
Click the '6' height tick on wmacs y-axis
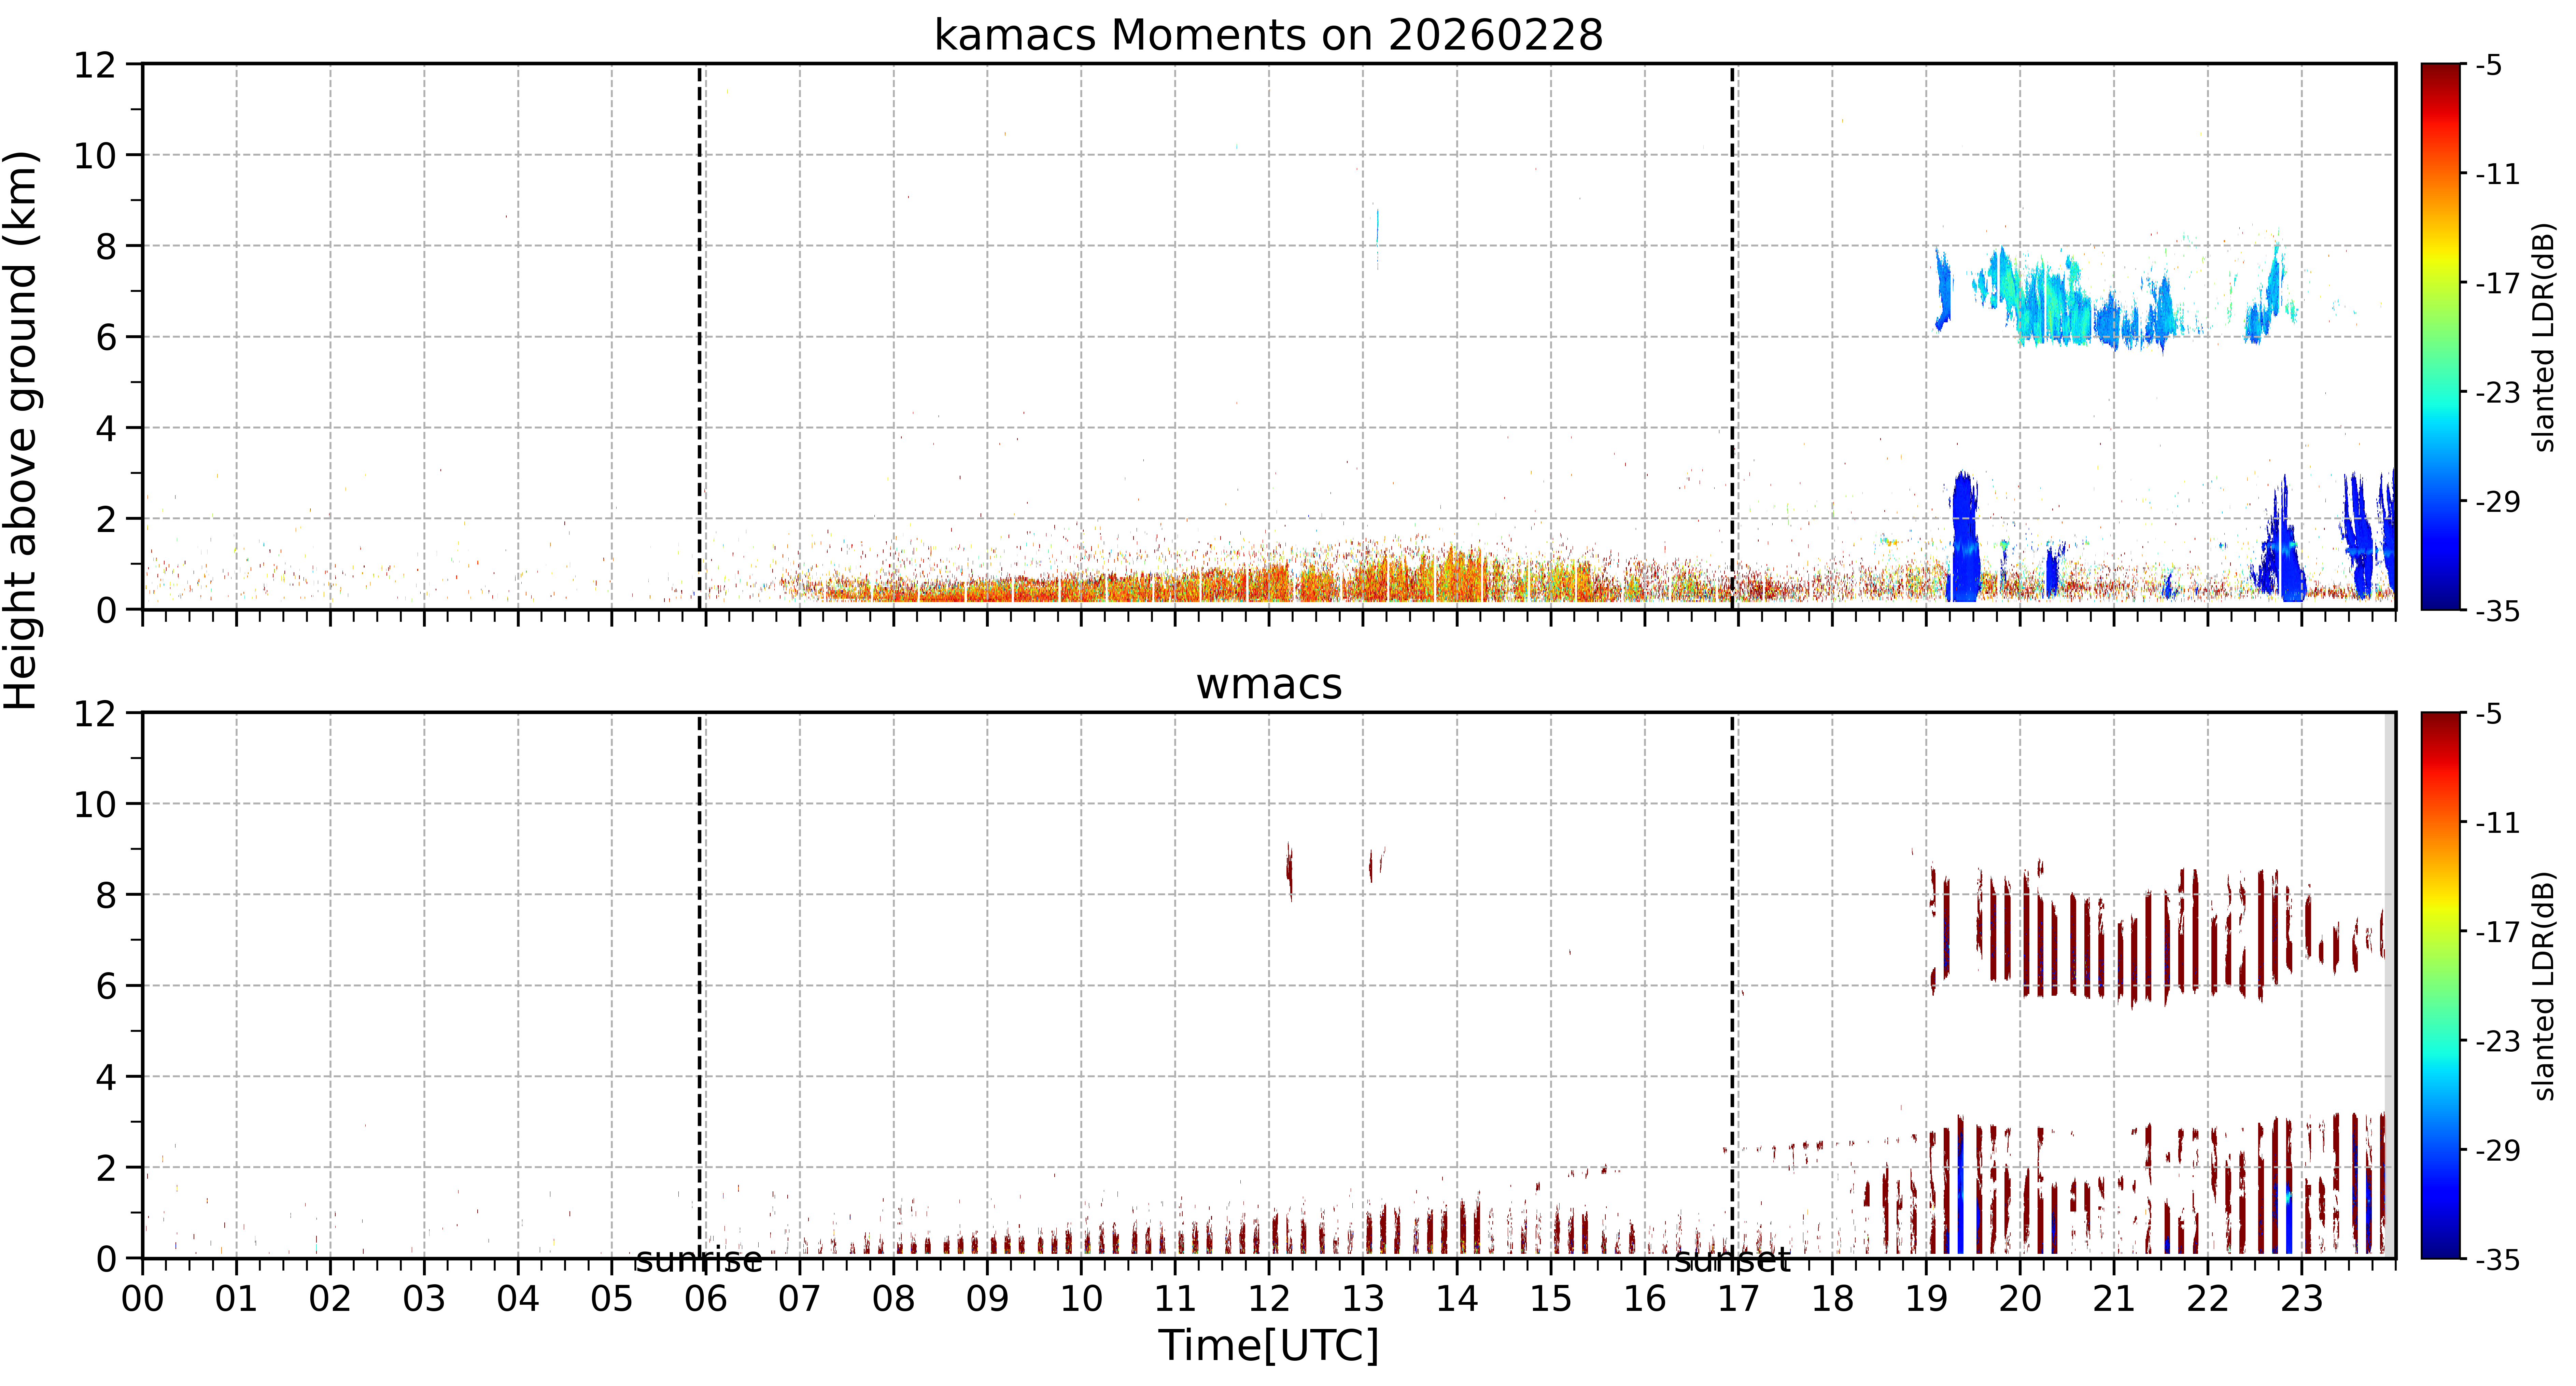point(106,987)
